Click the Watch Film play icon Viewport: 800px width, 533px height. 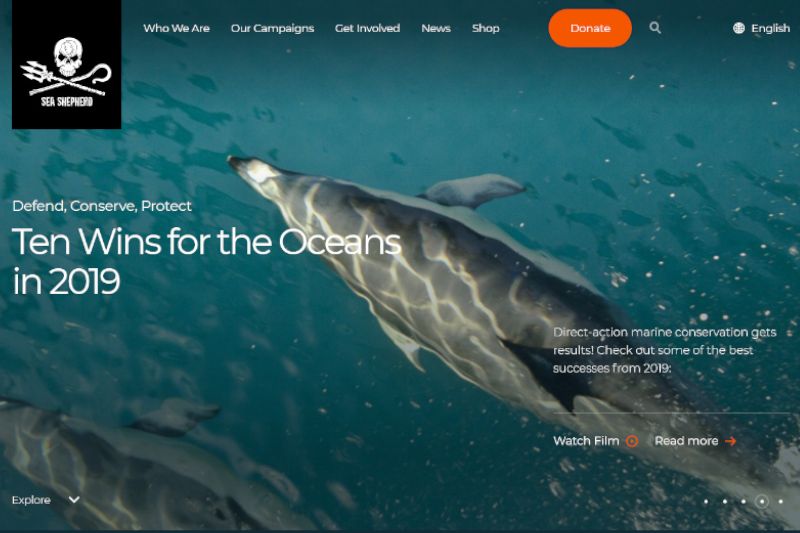pyautogui.click(x=632, y=441)
